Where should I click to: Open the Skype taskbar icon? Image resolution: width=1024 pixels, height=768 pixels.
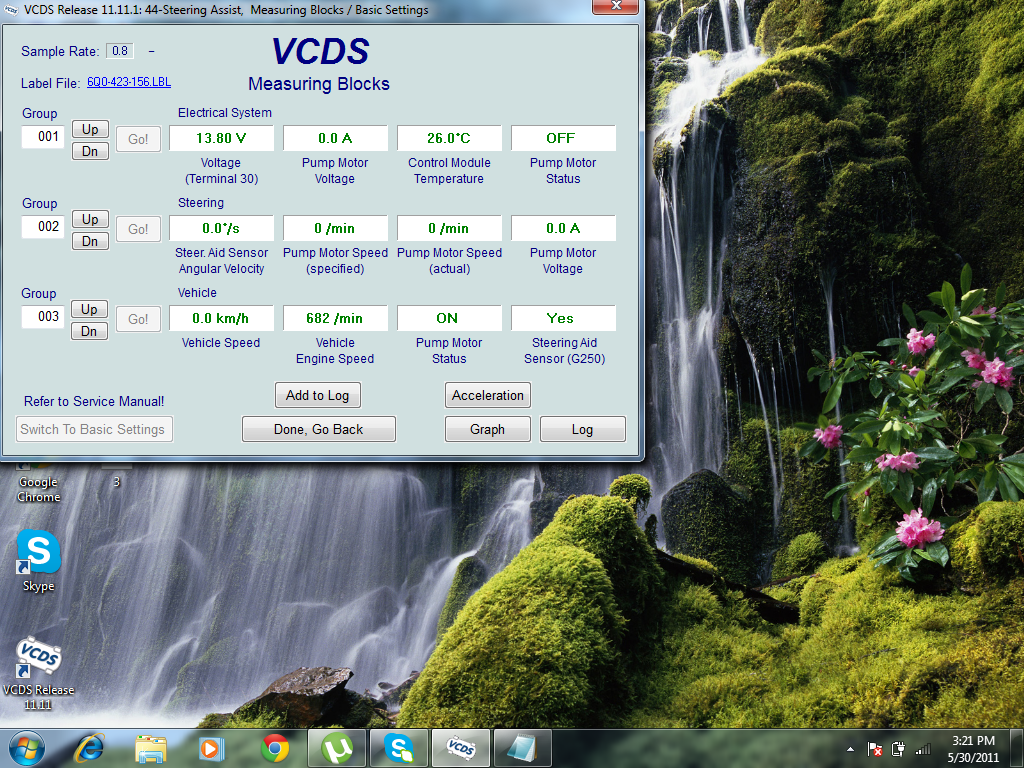point(399,747)
